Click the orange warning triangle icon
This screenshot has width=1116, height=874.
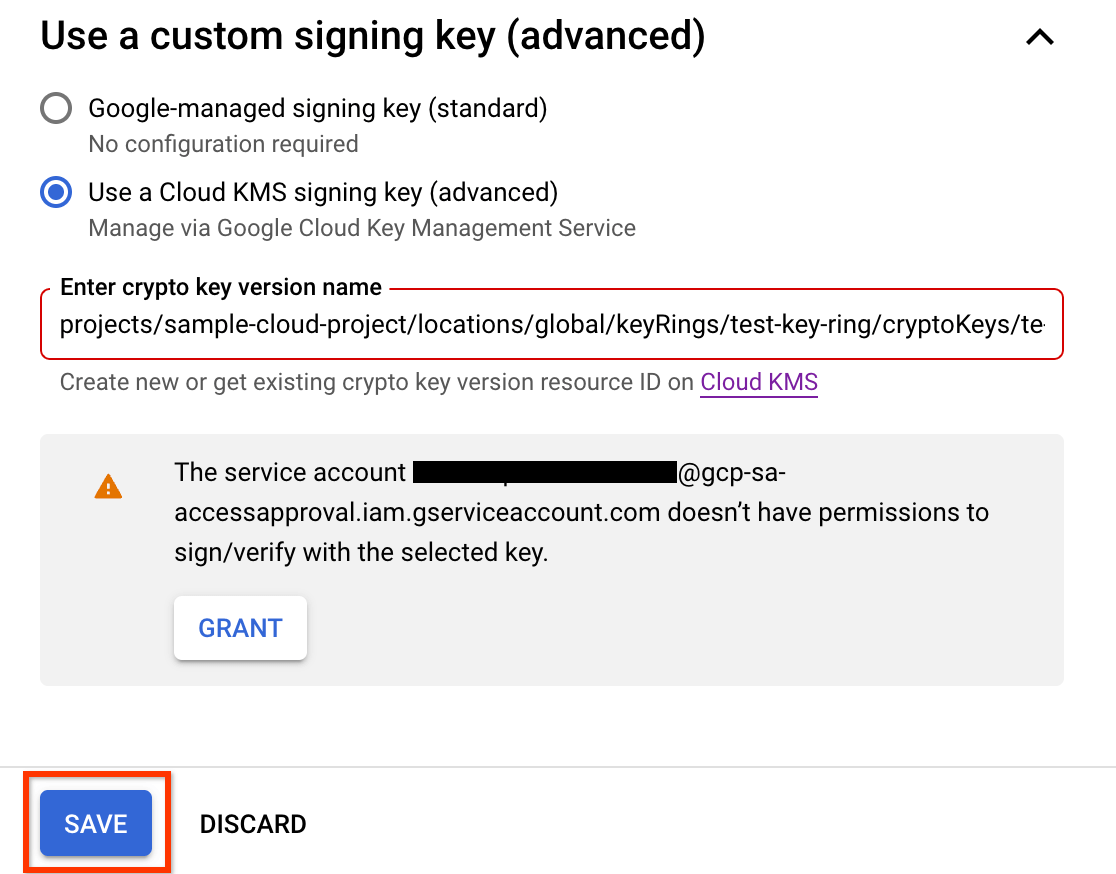pos(108,487)
